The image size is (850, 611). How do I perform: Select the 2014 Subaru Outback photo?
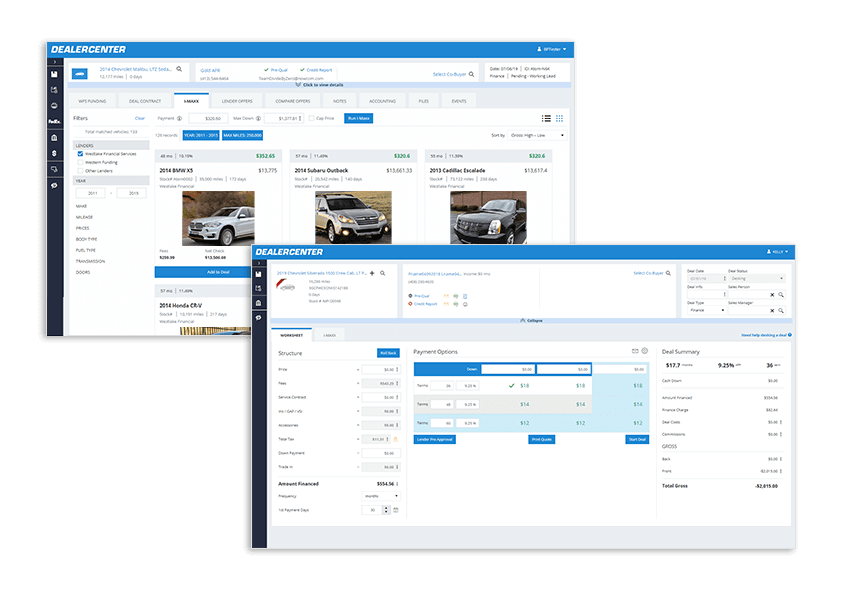click(353, 217)
